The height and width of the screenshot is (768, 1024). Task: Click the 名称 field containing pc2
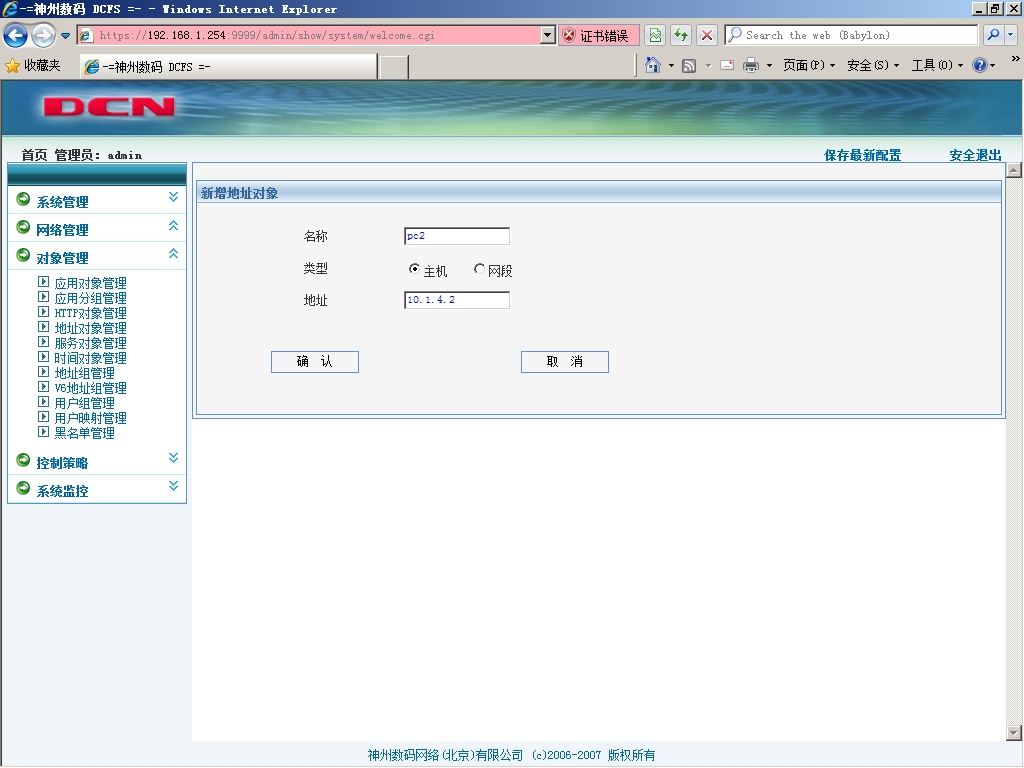(457, 236)
